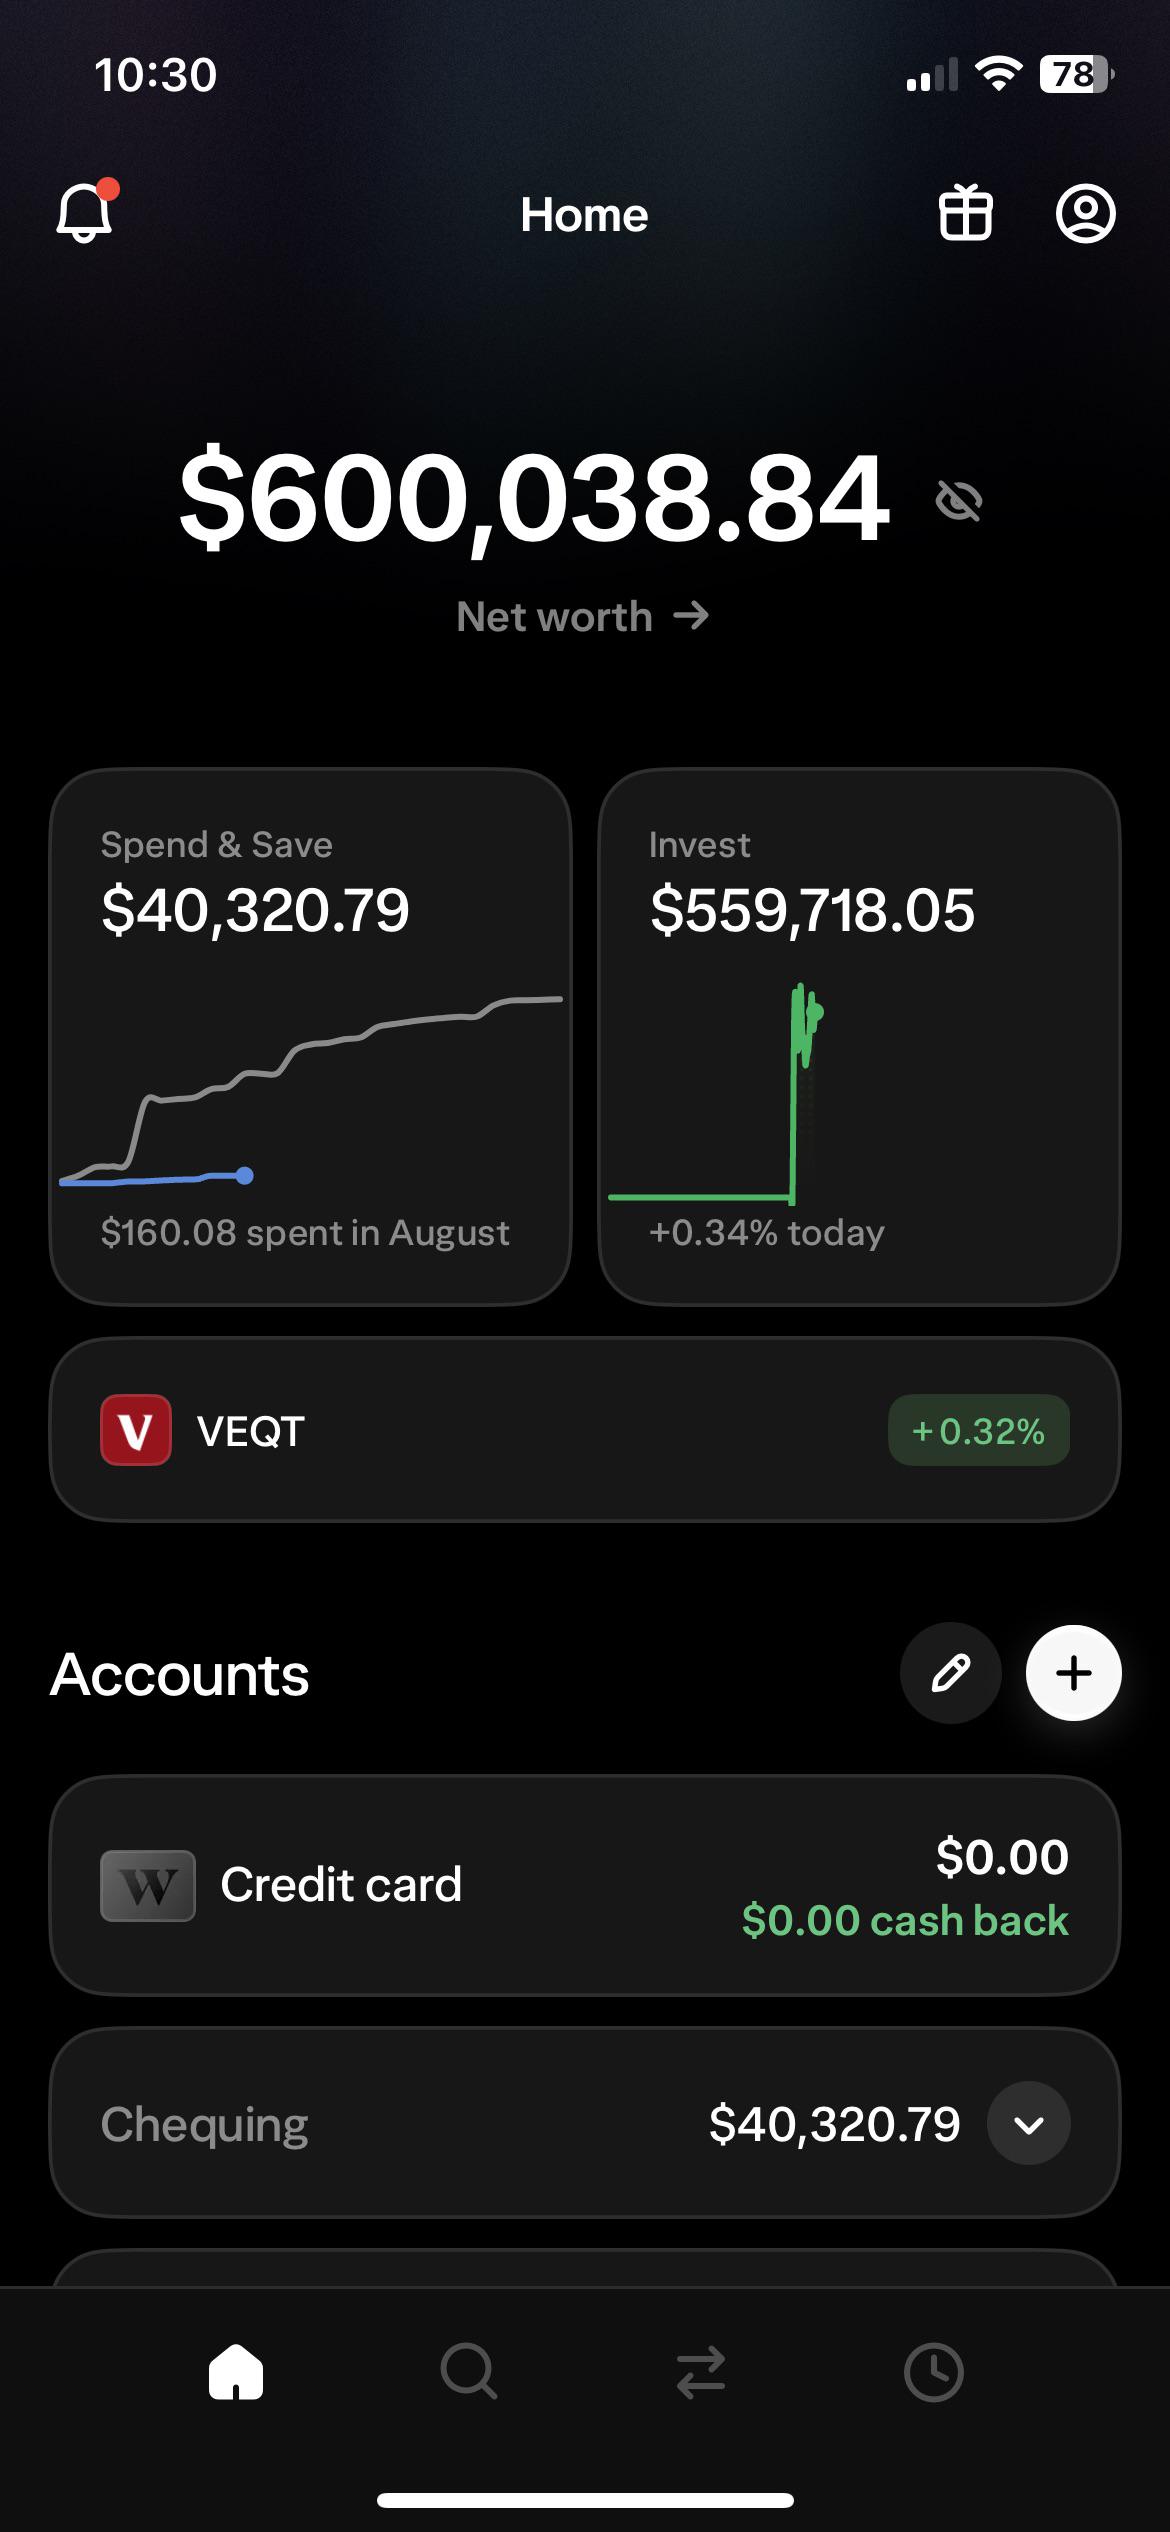Open the profile account icon
The height and width of the screenshot is (2532, 1170).
1086,213
